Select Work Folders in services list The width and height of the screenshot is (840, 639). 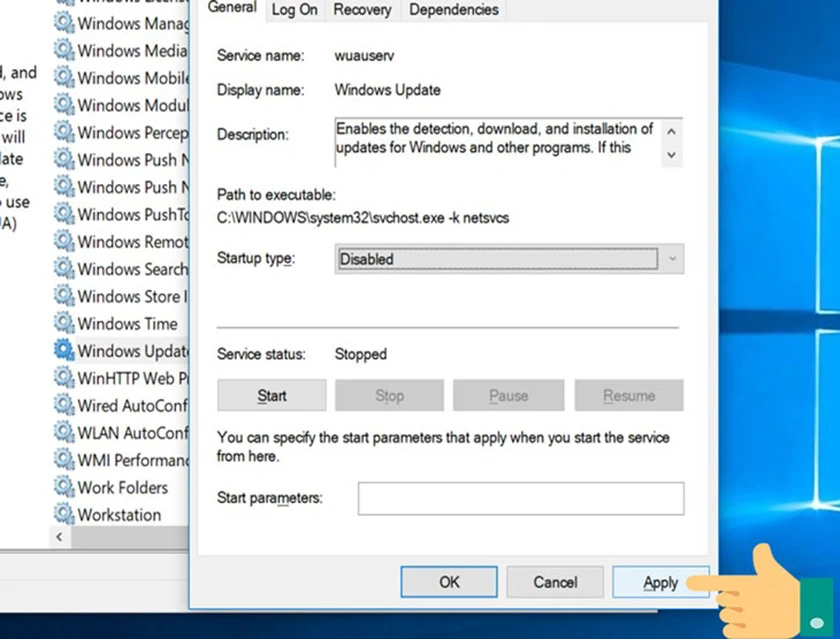(123, 487)
